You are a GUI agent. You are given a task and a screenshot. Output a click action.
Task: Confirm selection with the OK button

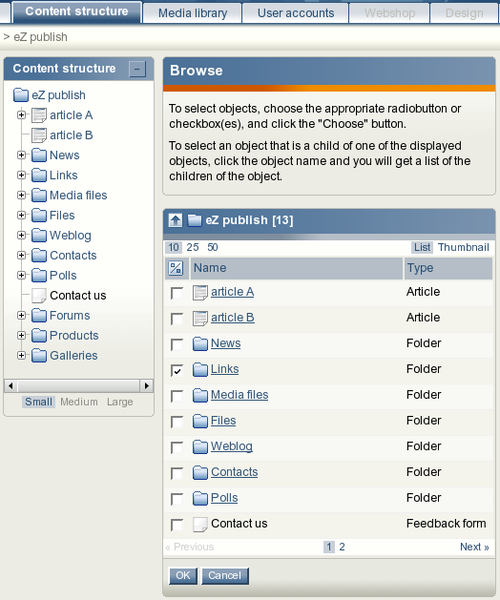[183, 576]
